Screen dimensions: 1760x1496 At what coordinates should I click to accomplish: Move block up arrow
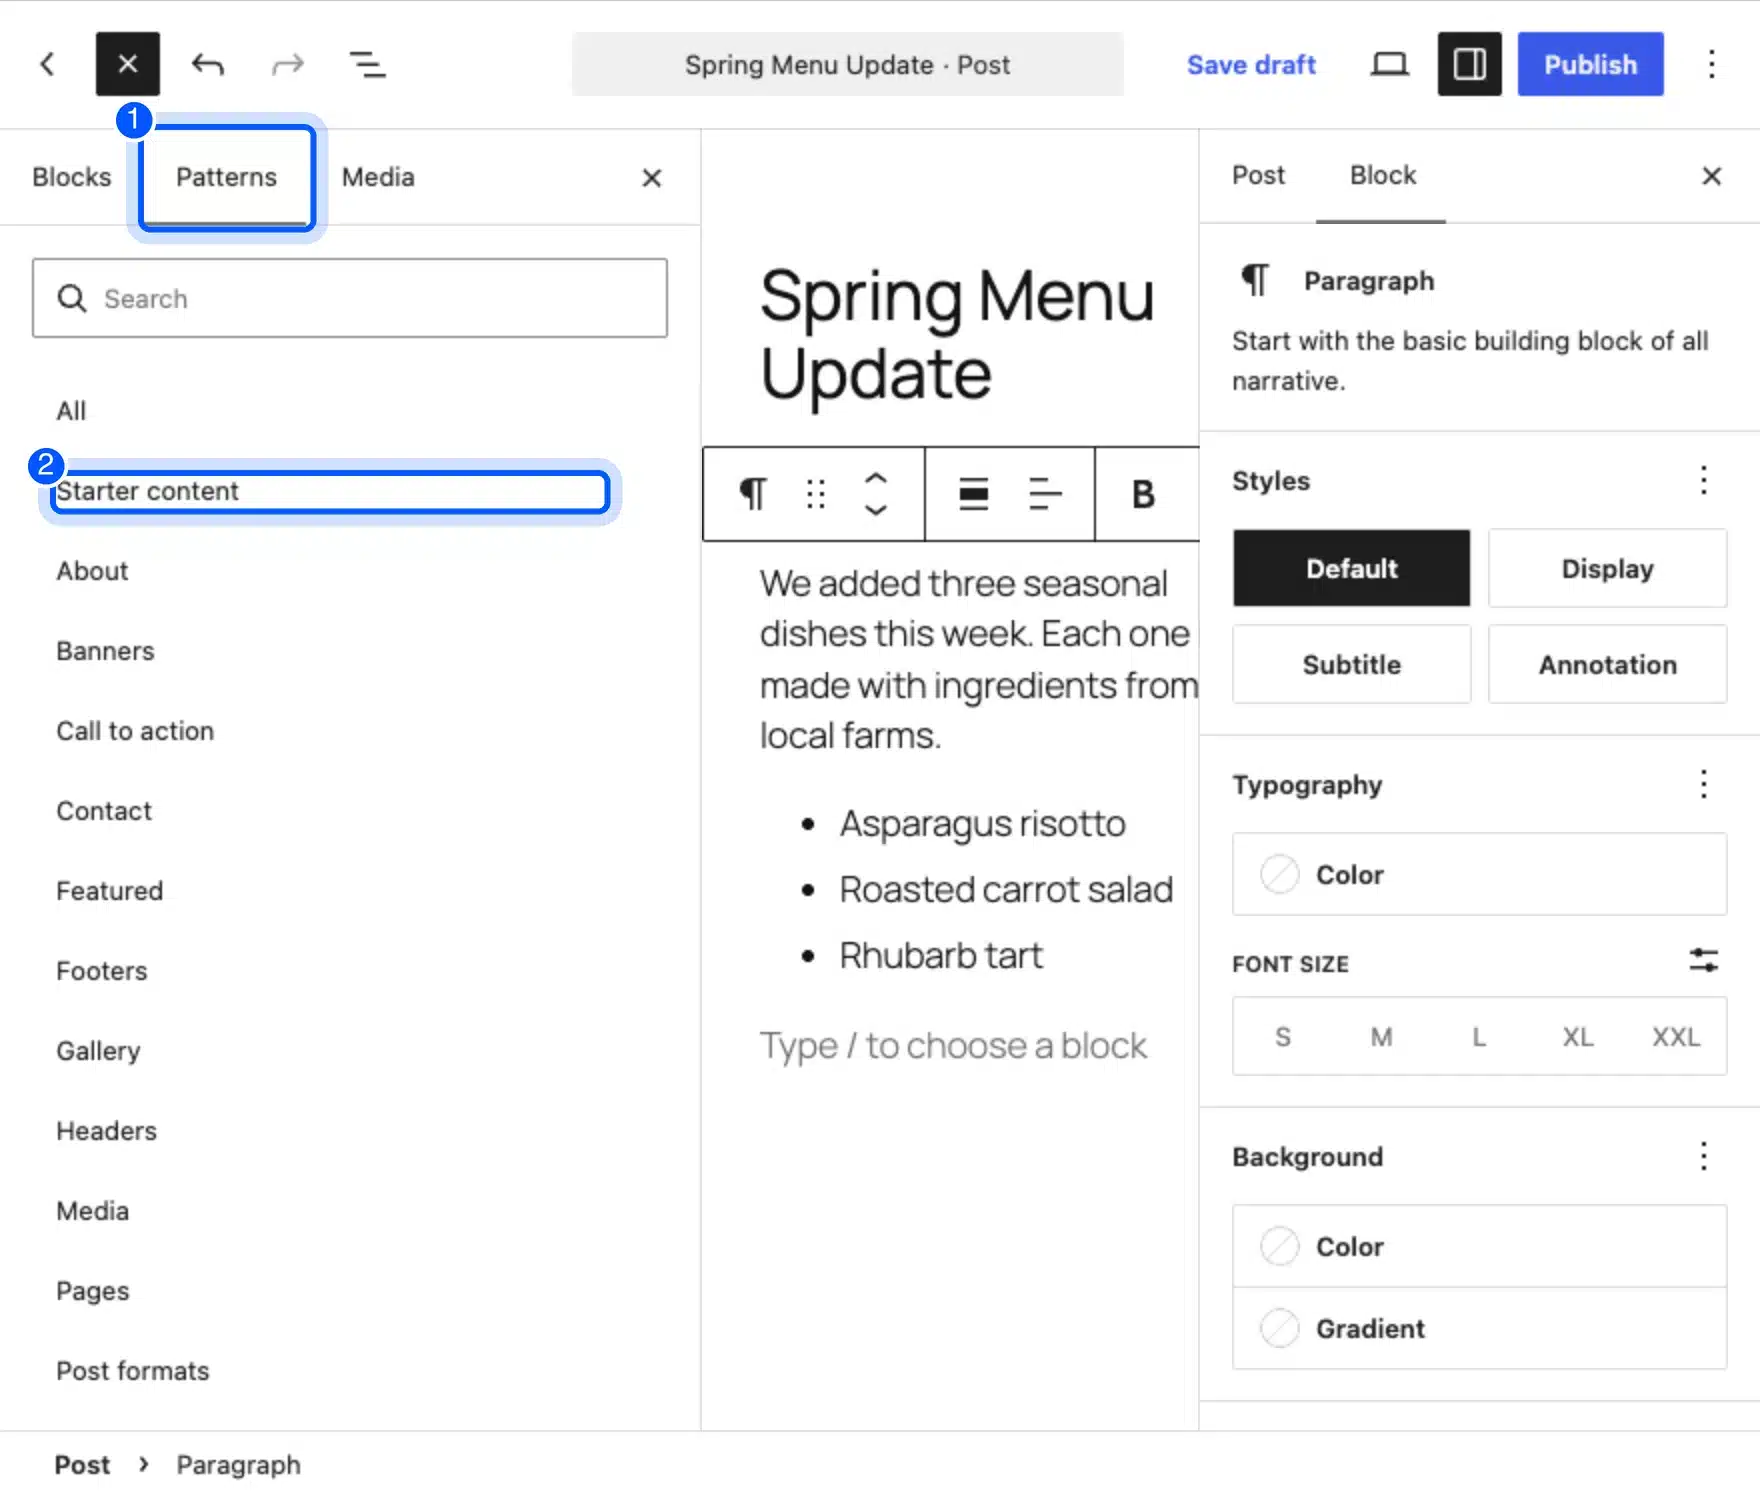(876, 479)
